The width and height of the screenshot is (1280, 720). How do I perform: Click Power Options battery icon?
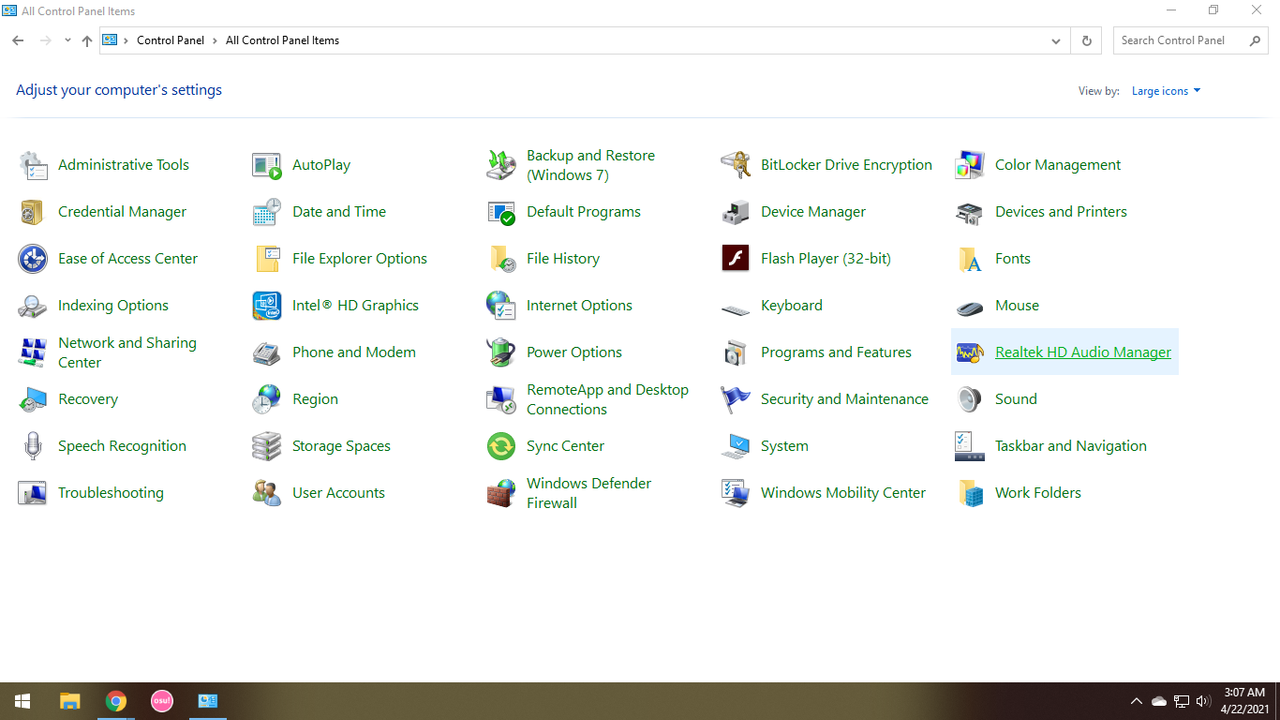501,353
